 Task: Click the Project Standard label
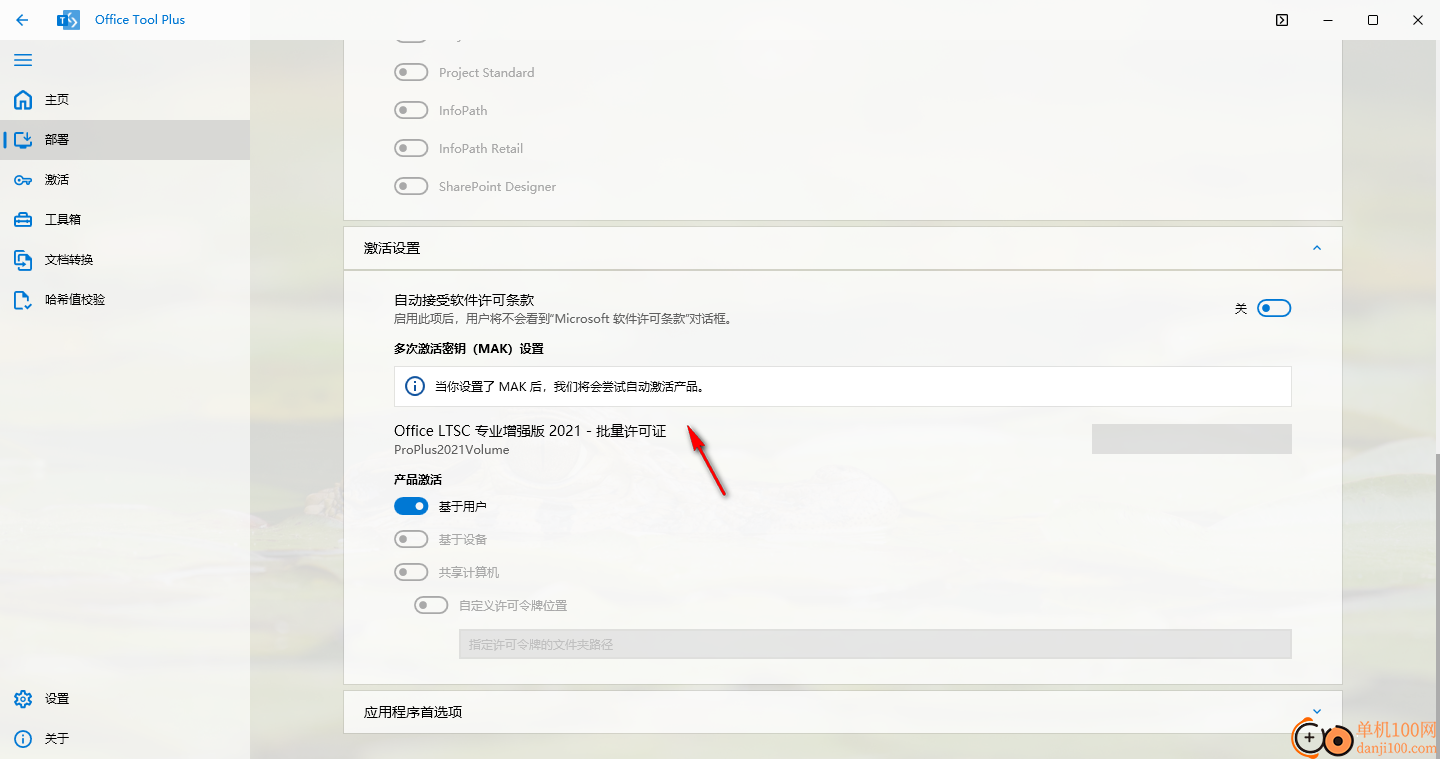486,73
